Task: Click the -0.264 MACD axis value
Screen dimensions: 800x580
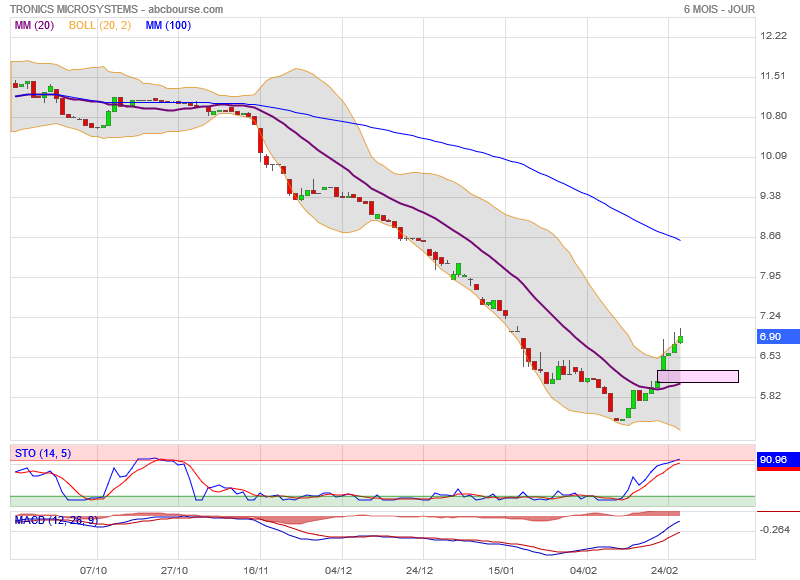Action: (x=774, y=529)
